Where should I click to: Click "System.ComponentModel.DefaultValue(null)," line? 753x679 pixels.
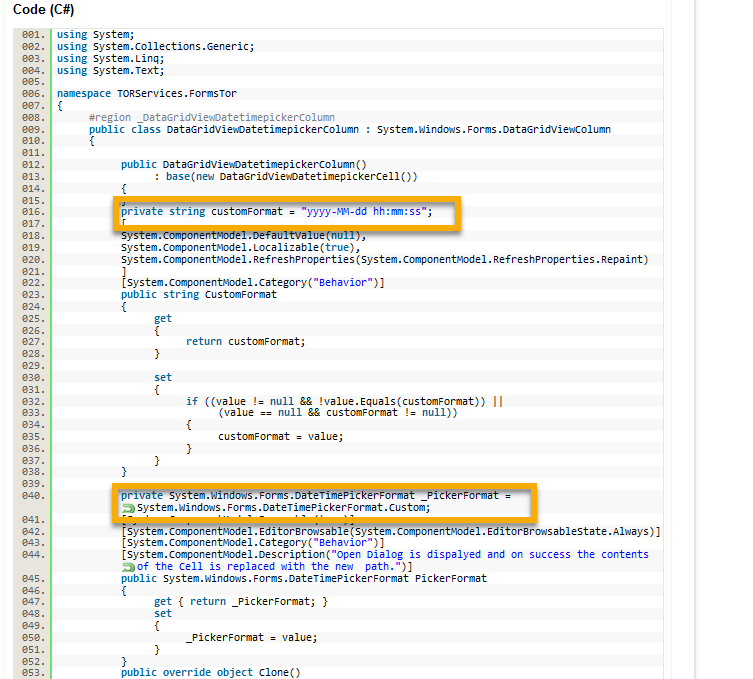coord(243,235)
